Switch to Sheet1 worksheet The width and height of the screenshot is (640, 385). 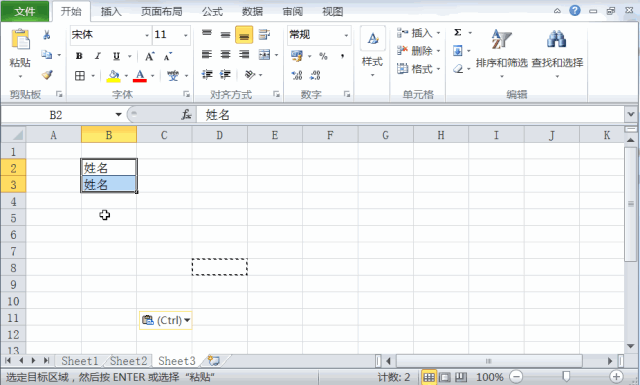pos(80,361)
